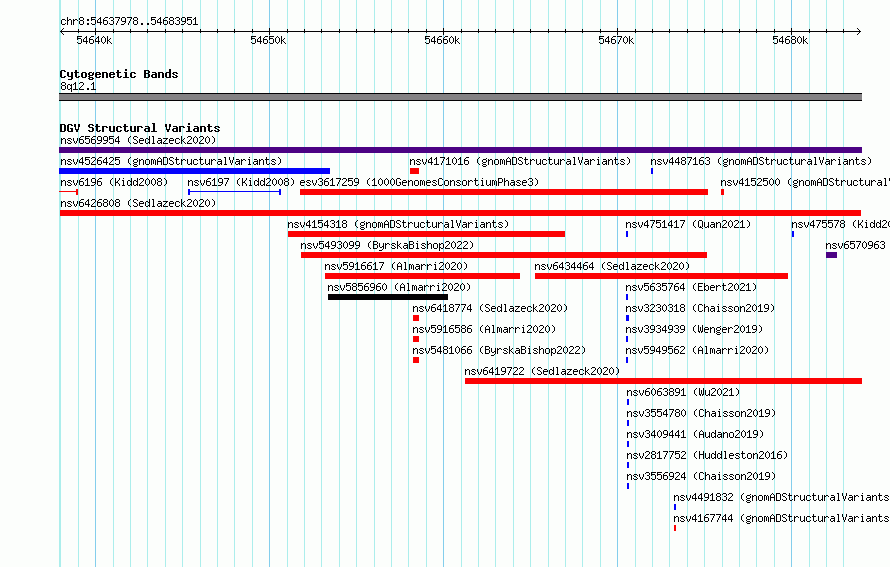Open nsv5856960 (Almarri2020) label
The height and width of the screenshot is (567, 890).
click(x=399, y=287)
